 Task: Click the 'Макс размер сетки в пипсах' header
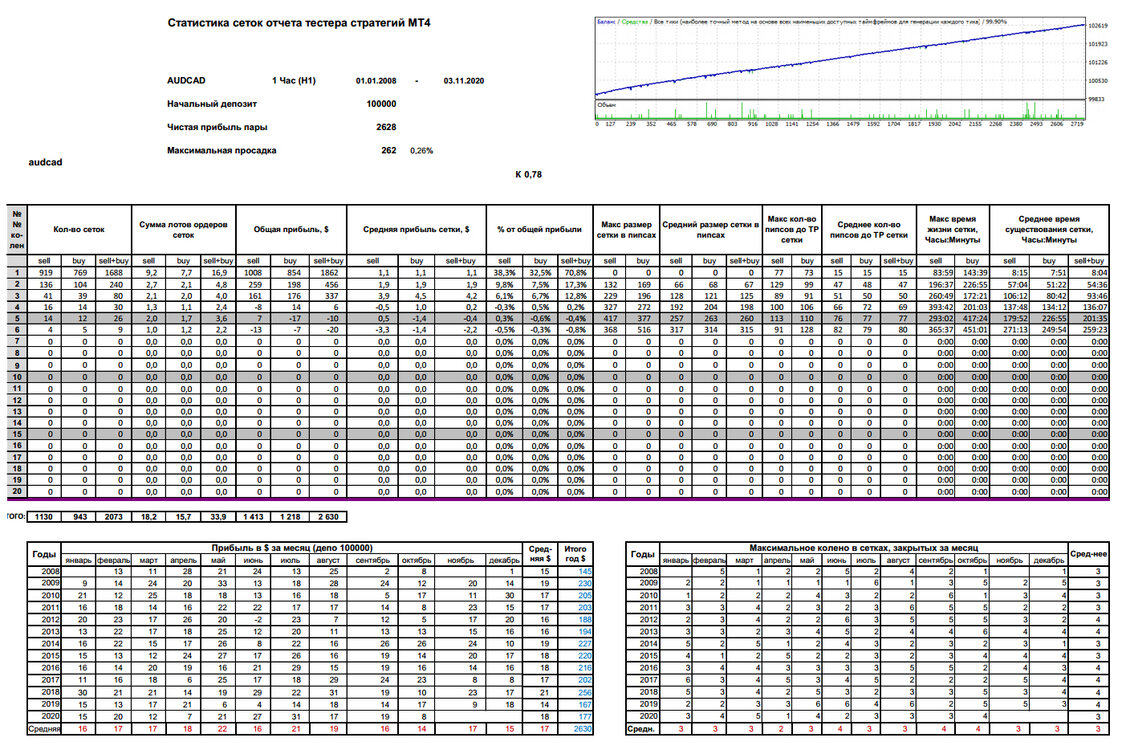pyautogui.click(x=626, y=229)
